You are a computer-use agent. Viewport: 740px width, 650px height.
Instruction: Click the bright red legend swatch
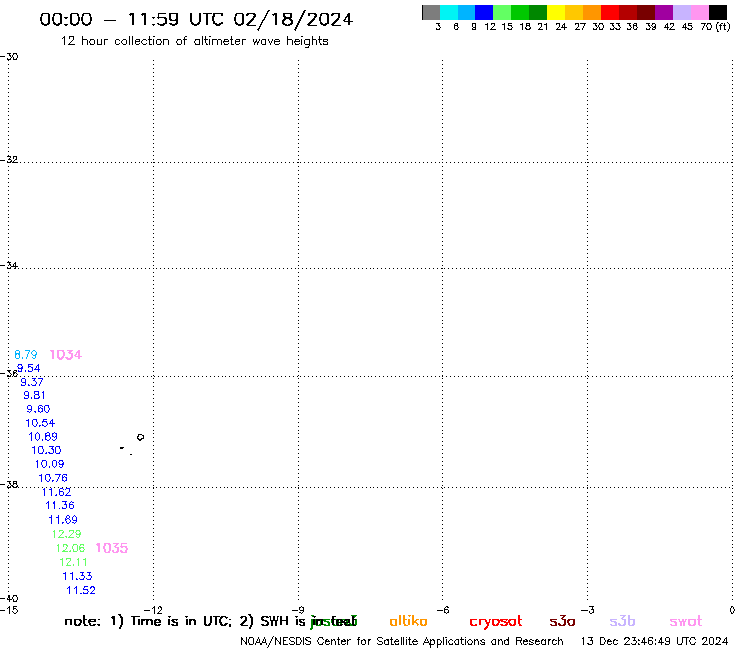coord(610,12)
